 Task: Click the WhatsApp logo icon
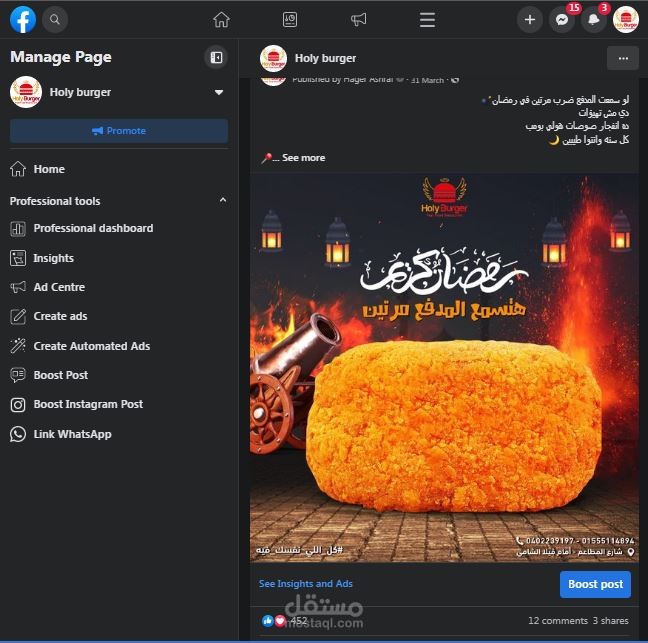18,434
